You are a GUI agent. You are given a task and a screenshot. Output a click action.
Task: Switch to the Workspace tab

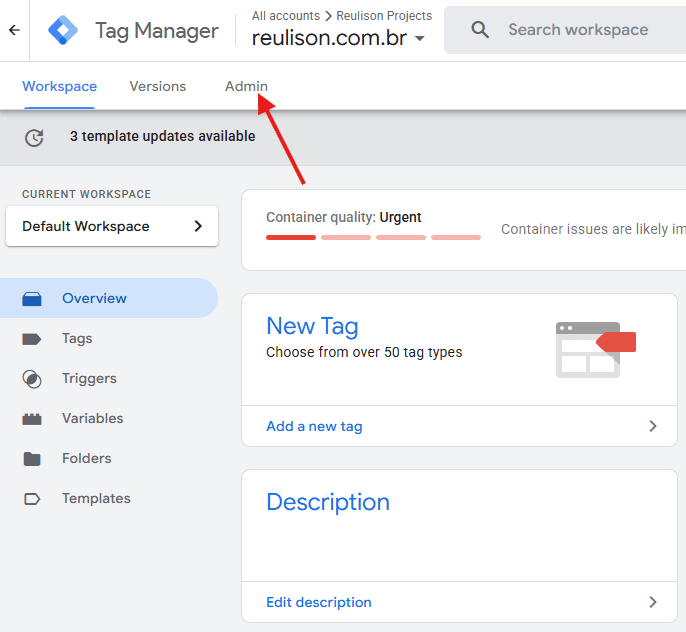[x=60, y=86]
